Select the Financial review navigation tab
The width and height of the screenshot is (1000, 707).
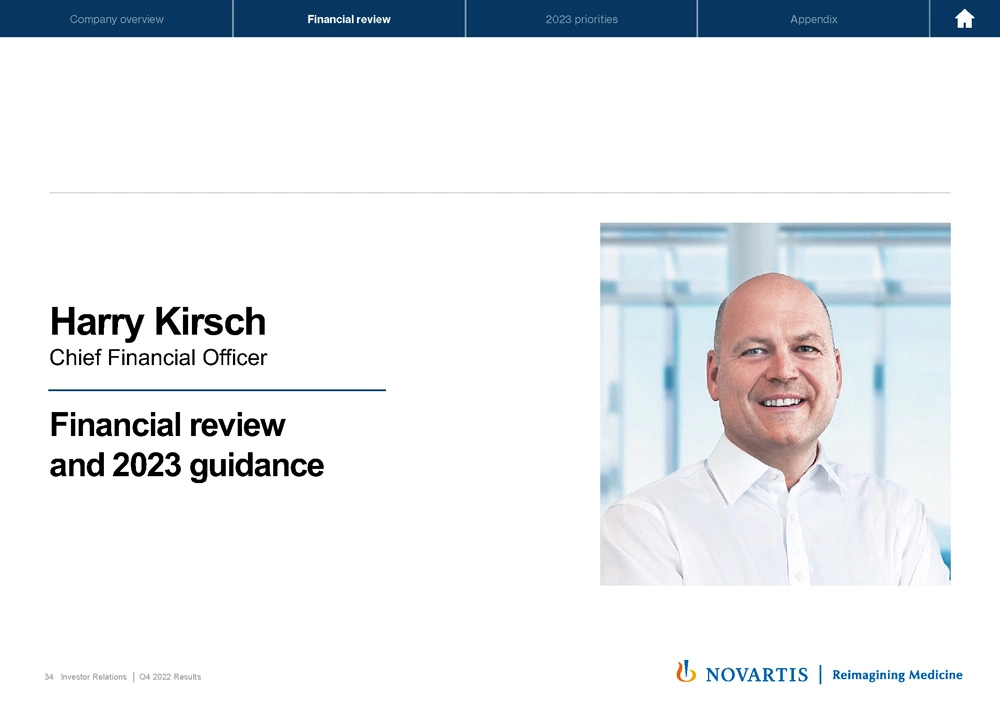[349, 19]
